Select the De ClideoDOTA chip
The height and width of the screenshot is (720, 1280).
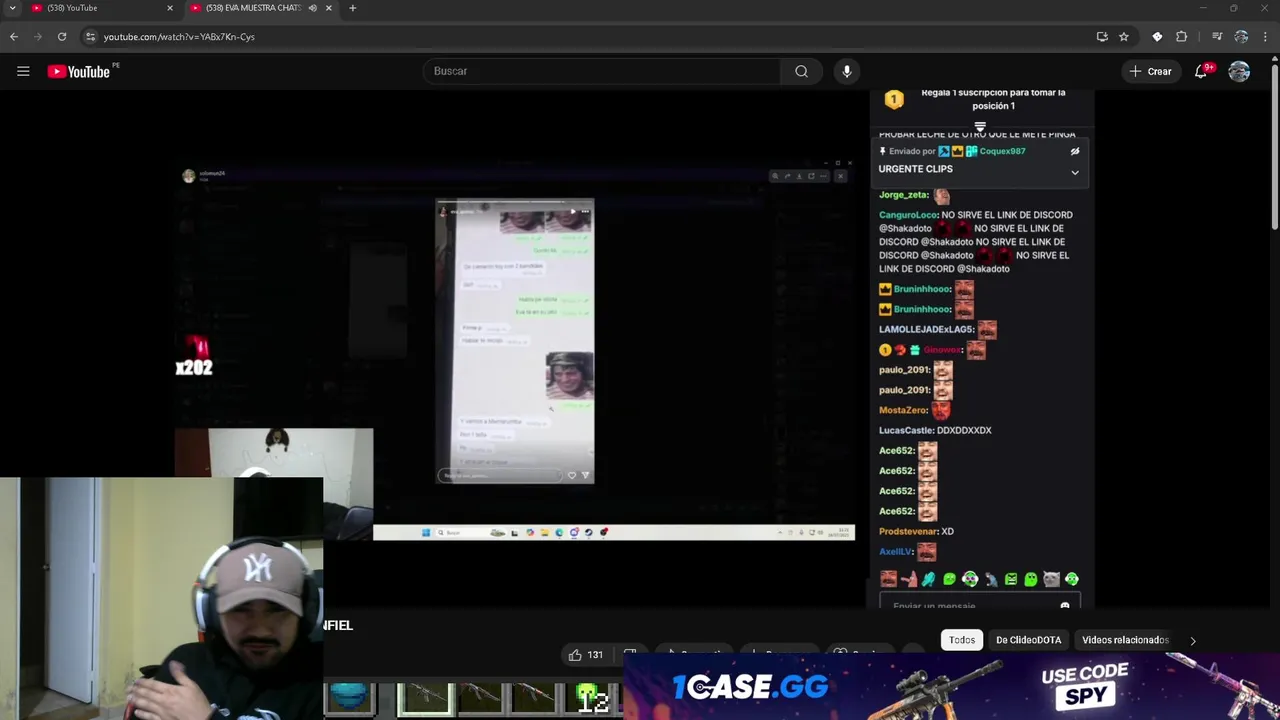coord(1028,640)
